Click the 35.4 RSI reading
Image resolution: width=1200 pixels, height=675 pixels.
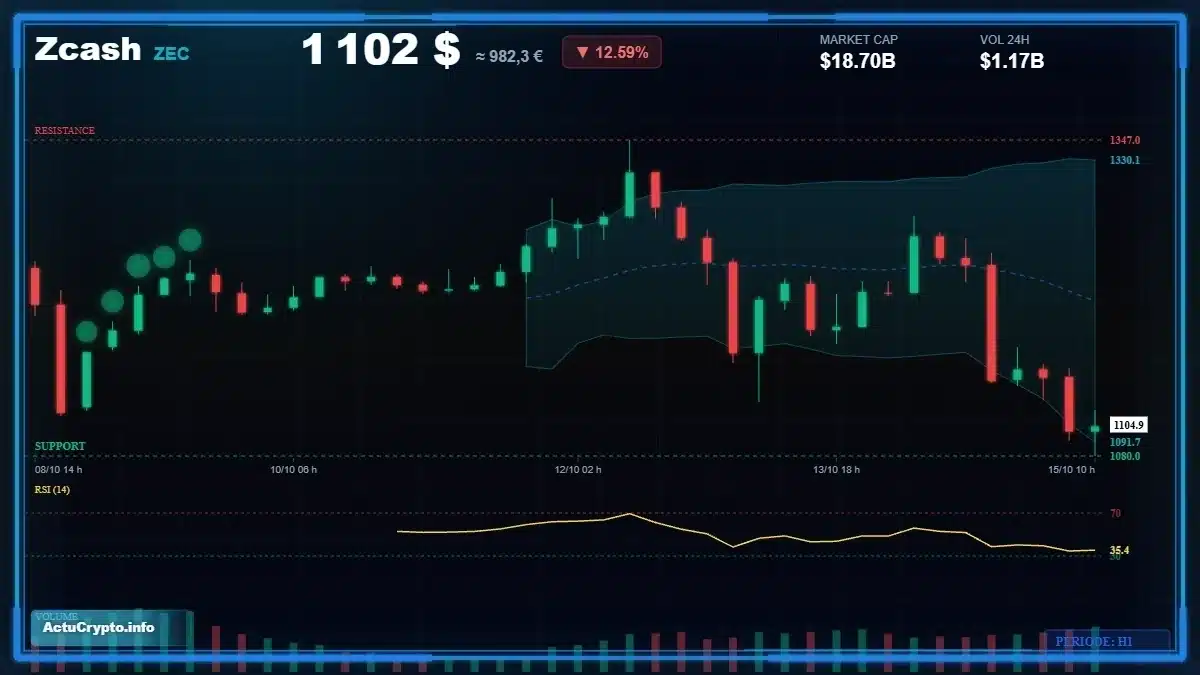1120,550
